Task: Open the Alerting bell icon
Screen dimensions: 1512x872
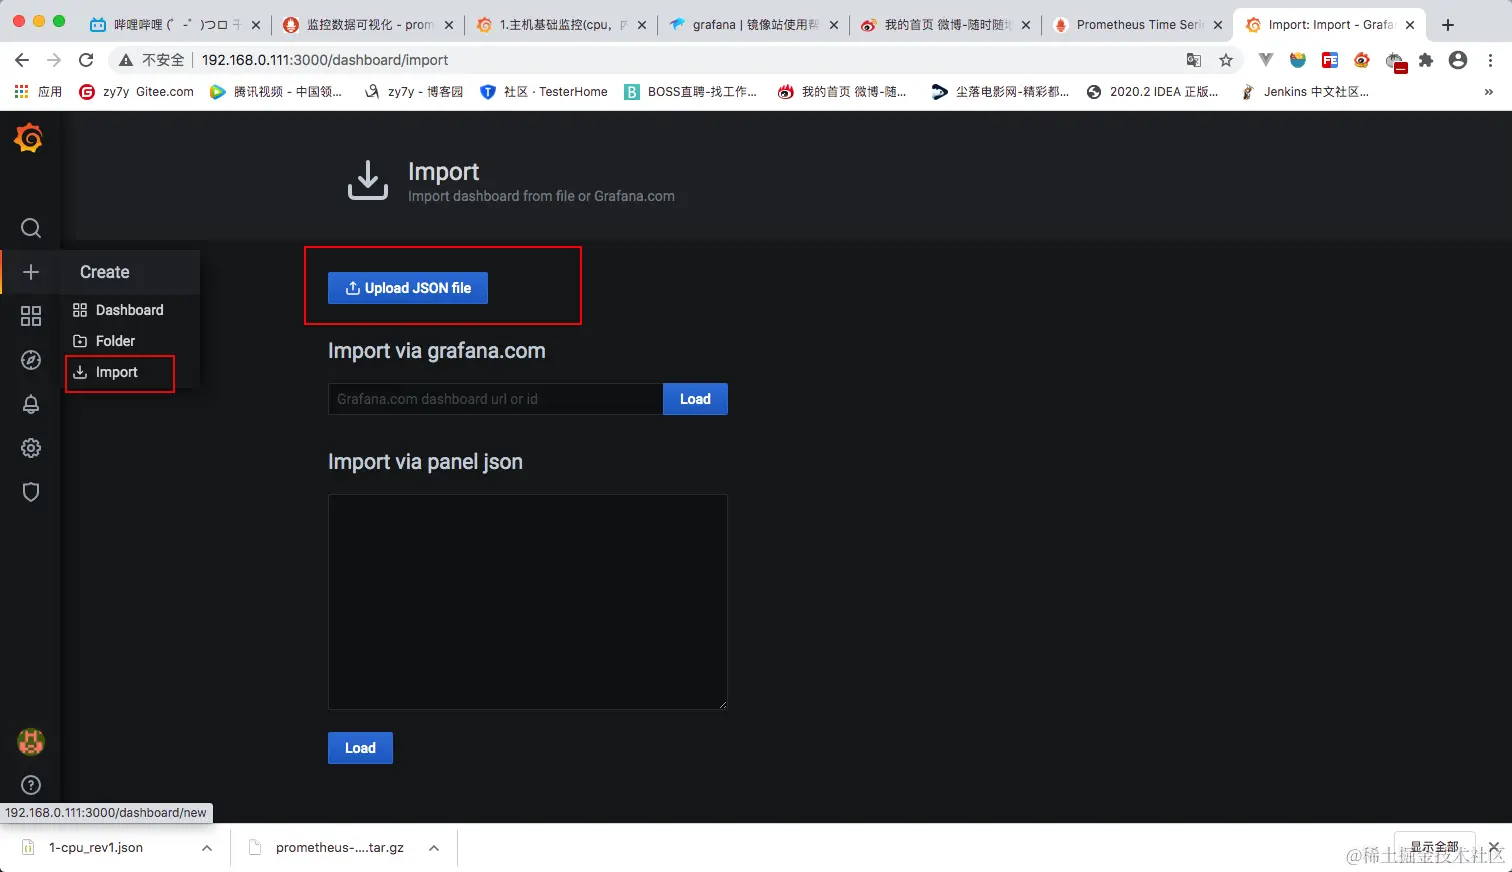Action: point(31,404)
